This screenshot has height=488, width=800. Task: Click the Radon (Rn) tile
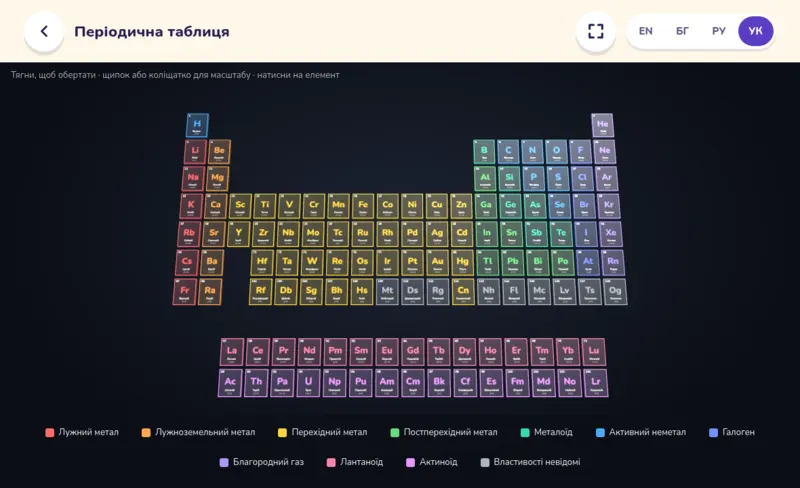(x=613, y=262)
